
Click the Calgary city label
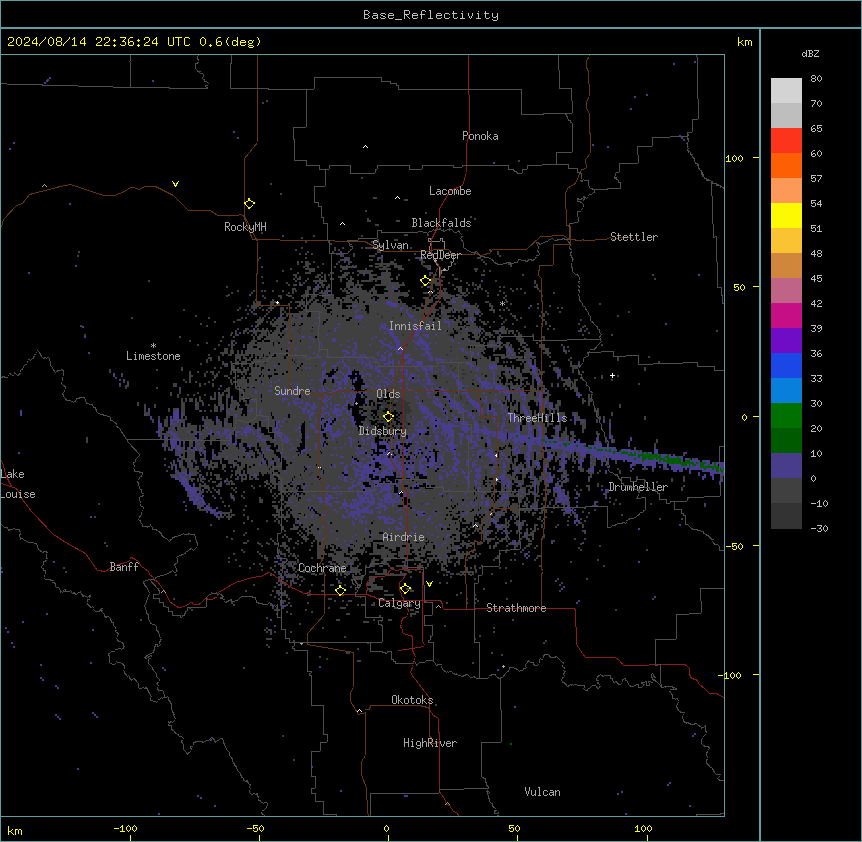(x=399, y=603)
